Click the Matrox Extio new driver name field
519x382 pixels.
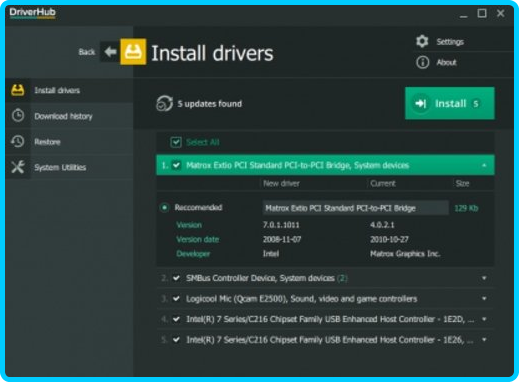(355, 208)
